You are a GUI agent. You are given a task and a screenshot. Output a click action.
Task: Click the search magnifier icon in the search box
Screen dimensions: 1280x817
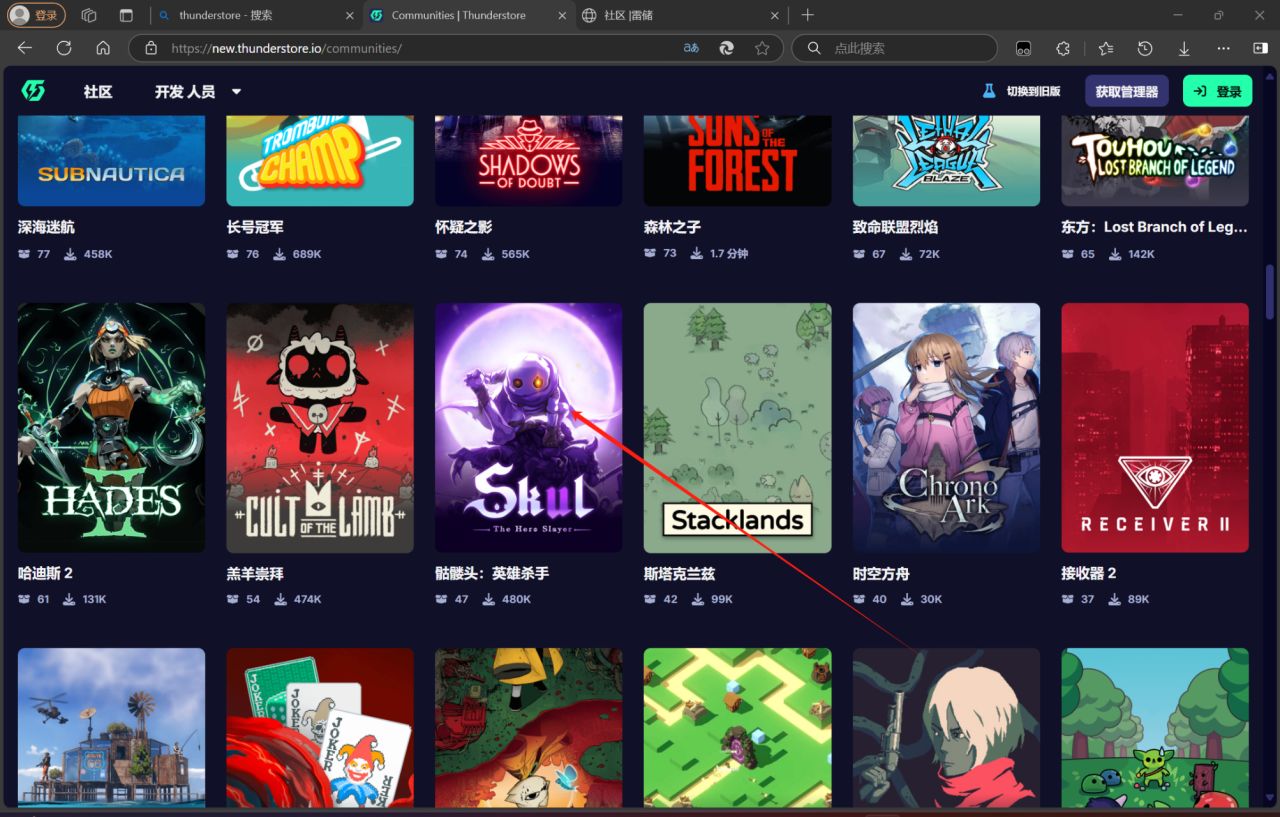[814, 48]
